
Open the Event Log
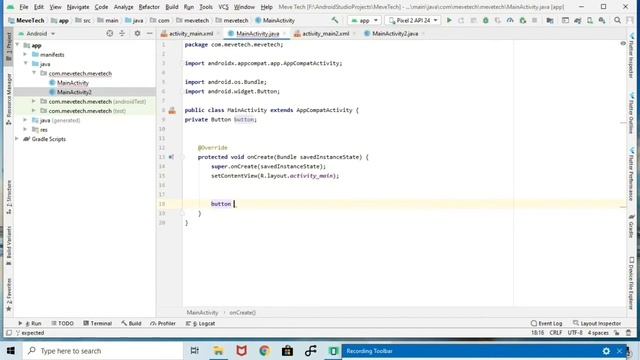tap(547, 323)
